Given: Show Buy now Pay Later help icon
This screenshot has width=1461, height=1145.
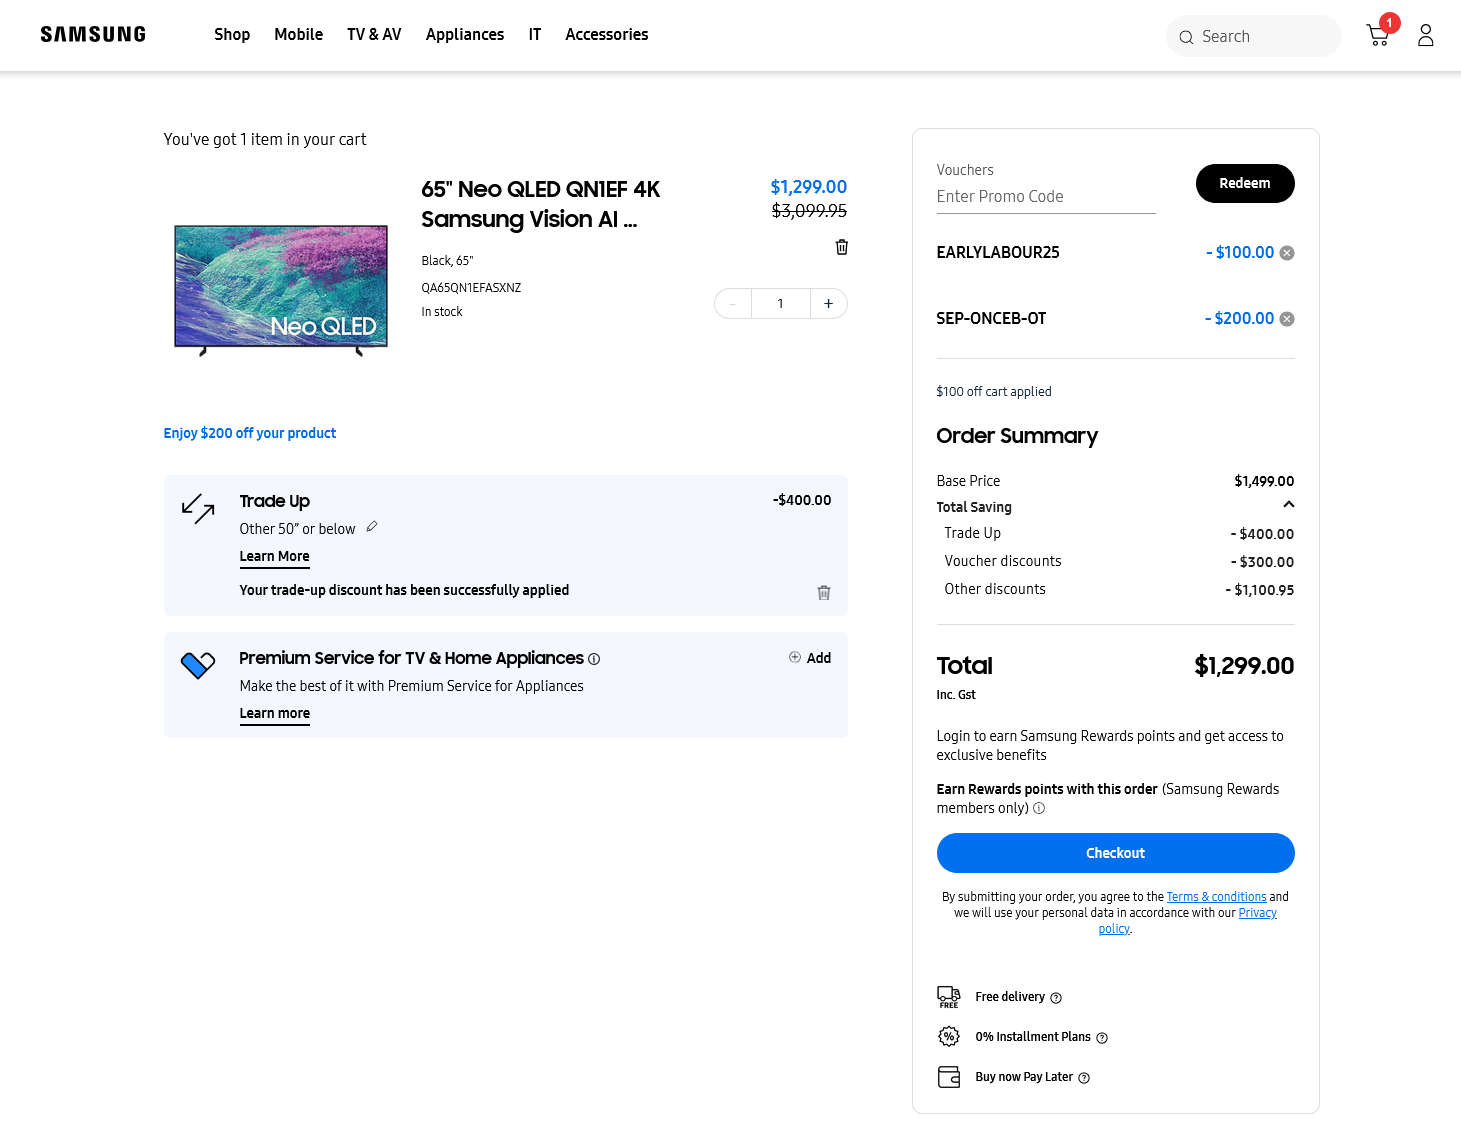Looking at the screenshot, I should point(1084,1078).
